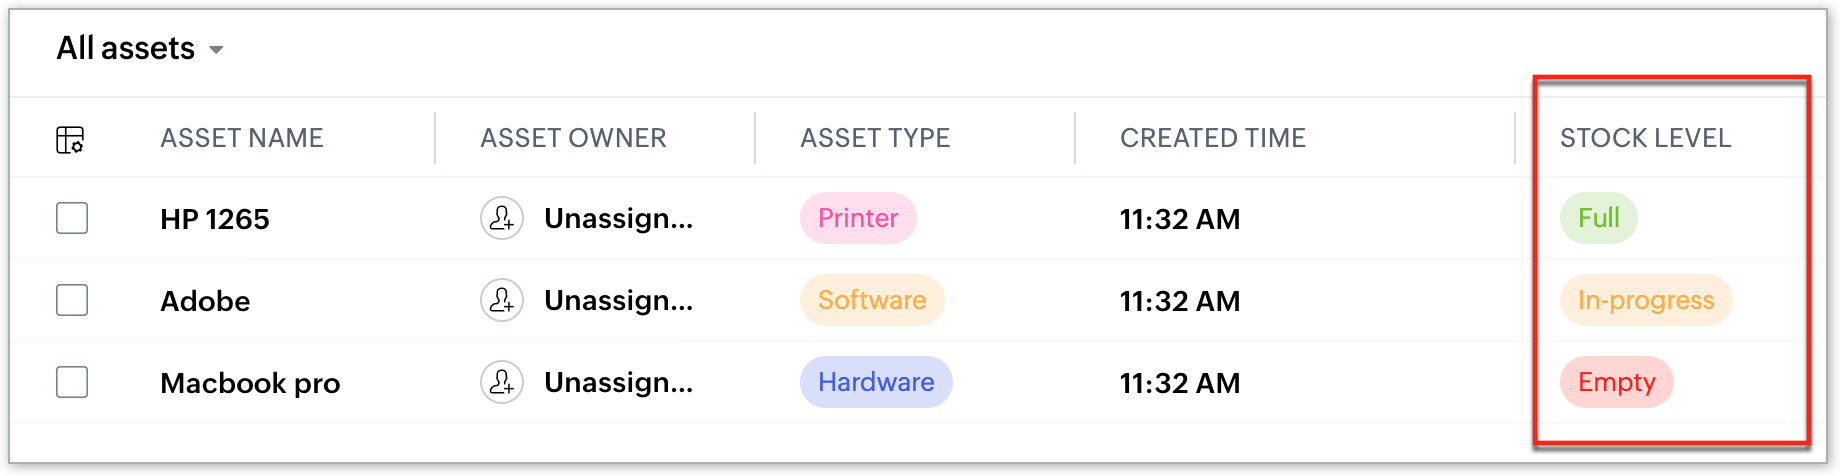Image resolution: width=1840 pixels, height=476 pixels.
Task: Click the In-progress stock level badge
Action: pyautogui.click(x=1646, y=300)
